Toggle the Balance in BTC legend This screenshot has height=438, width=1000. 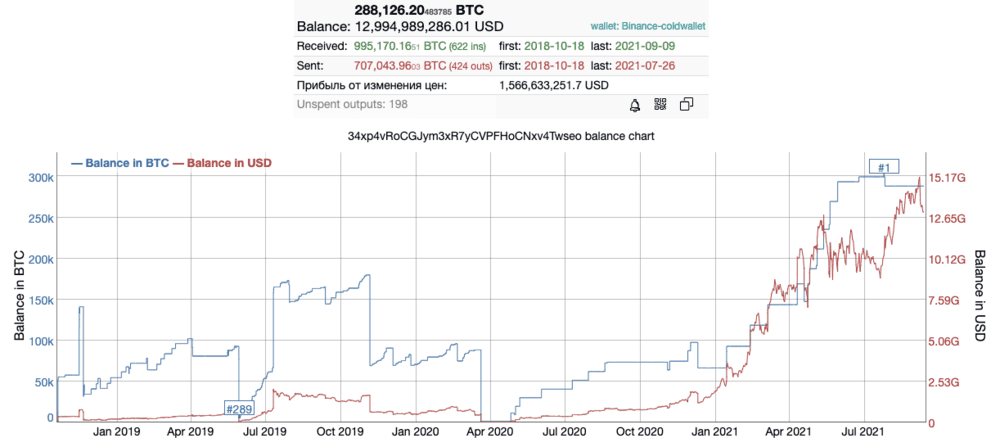(119, 163)
